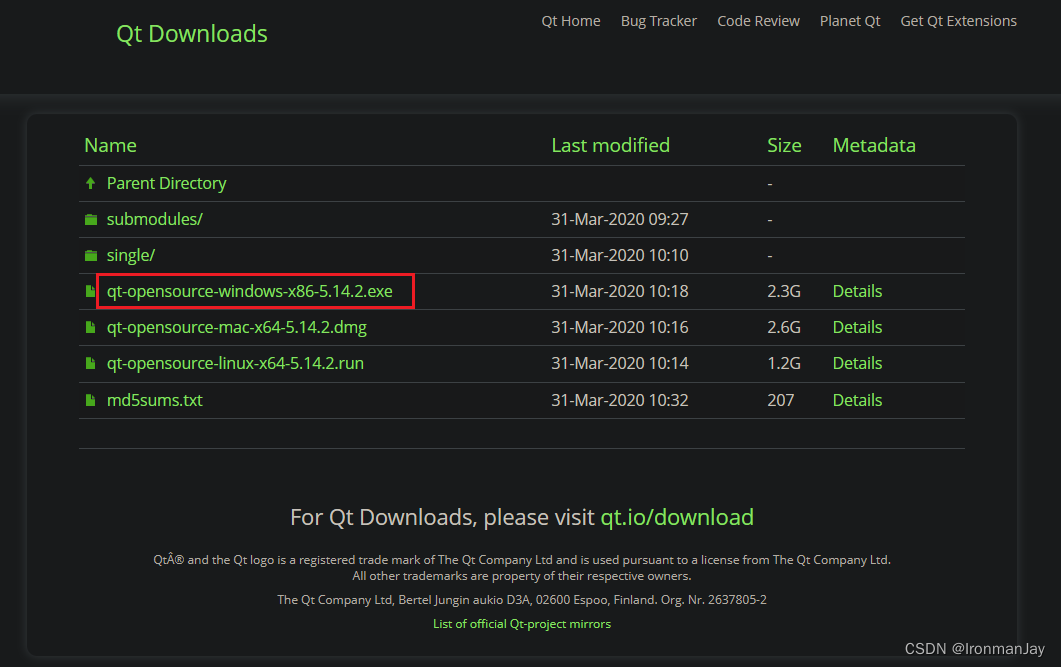Click the date 31-Mar-2020 10:18
This screenshot has height=667, width=1061.
(619, 291)
